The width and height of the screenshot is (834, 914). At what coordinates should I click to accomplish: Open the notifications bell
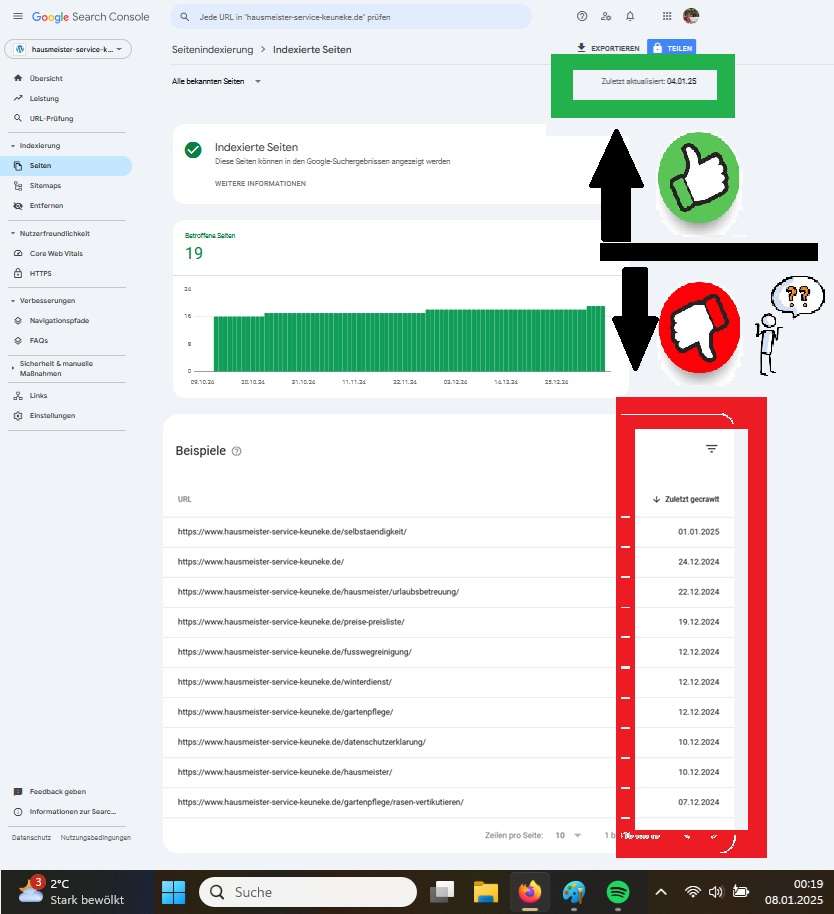click(630, 16)
